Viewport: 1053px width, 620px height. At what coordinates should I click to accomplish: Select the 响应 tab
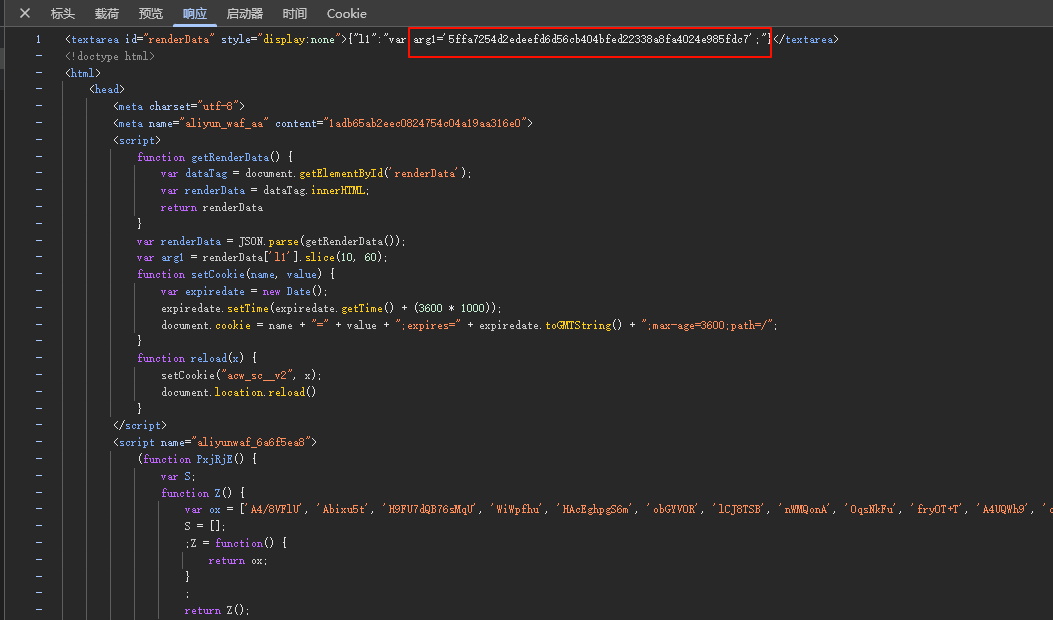click(x=195, y=13)
